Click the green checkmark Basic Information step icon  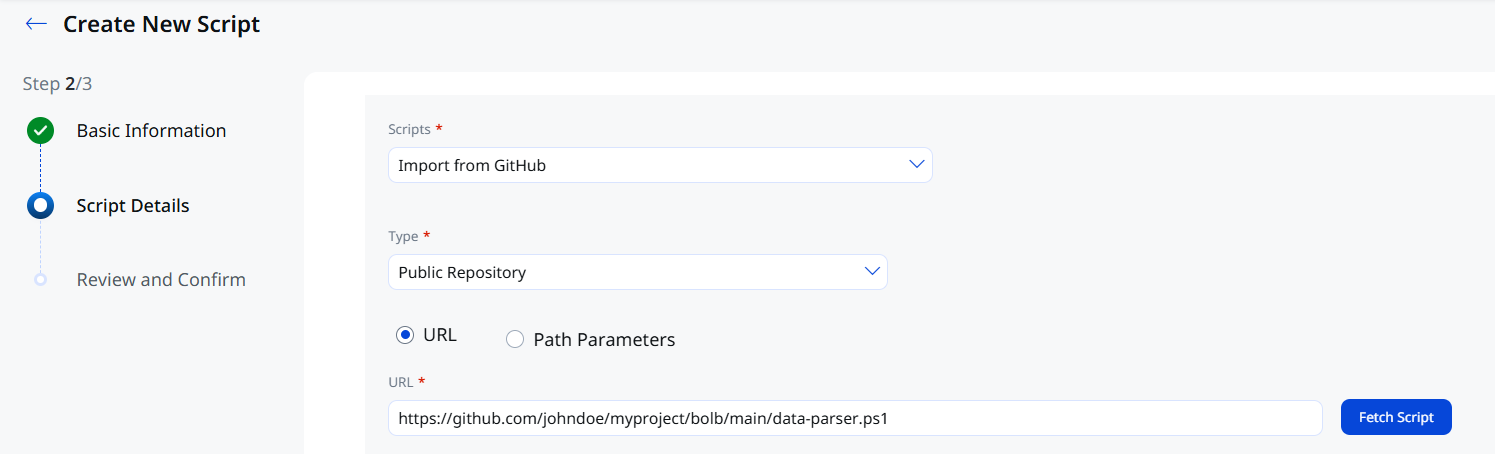click(40, 131)
